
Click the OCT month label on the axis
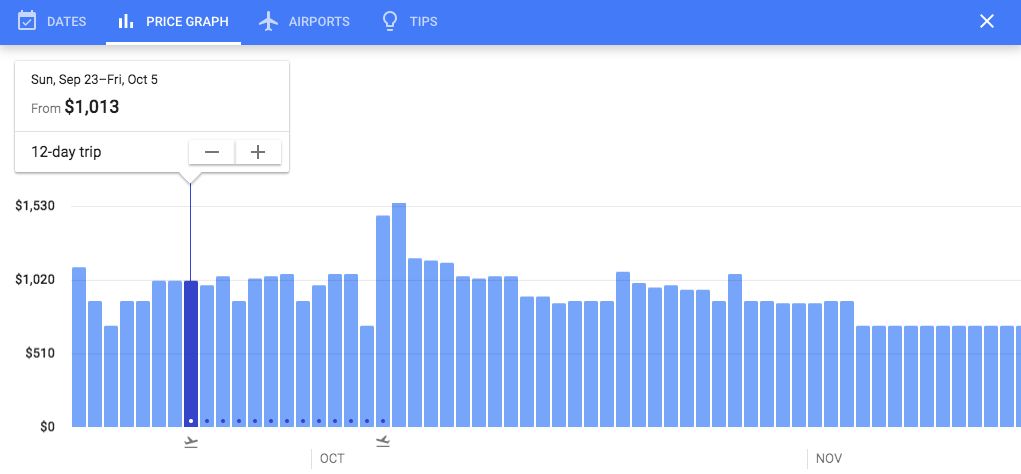[x=332, y=459]
